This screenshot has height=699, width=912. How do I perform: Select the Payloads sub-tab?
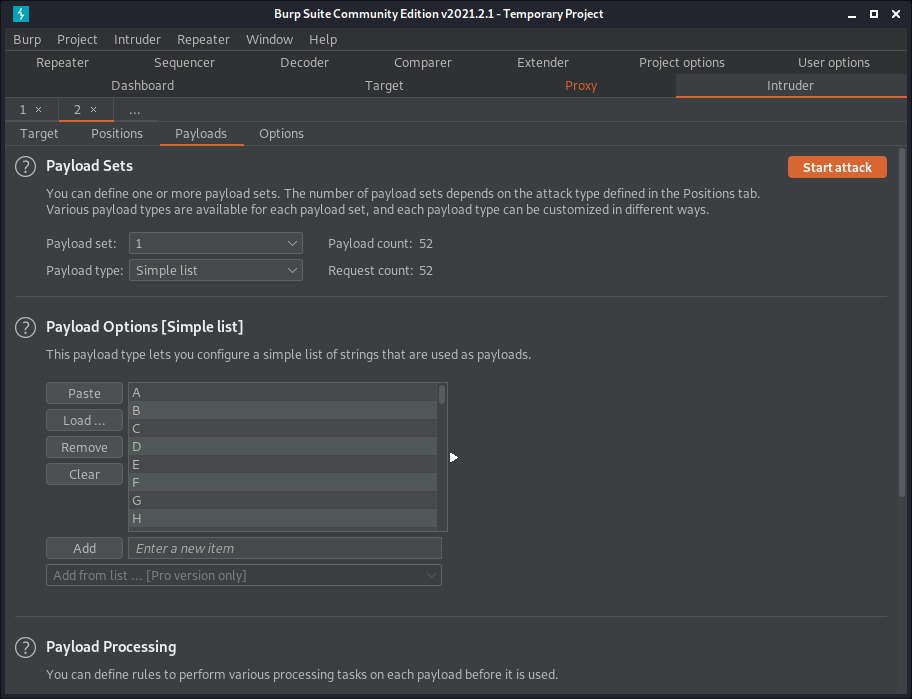tap(201, 133)
